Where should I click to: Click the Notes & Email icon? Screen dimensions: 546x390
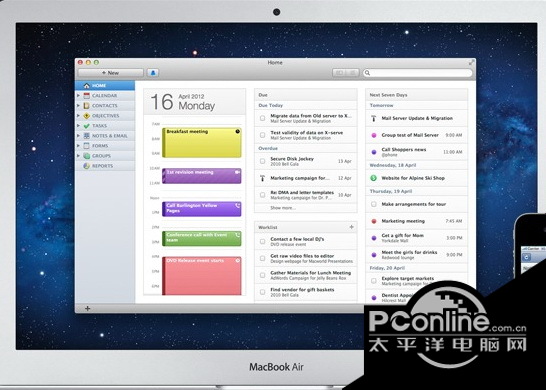coord(87,136)
